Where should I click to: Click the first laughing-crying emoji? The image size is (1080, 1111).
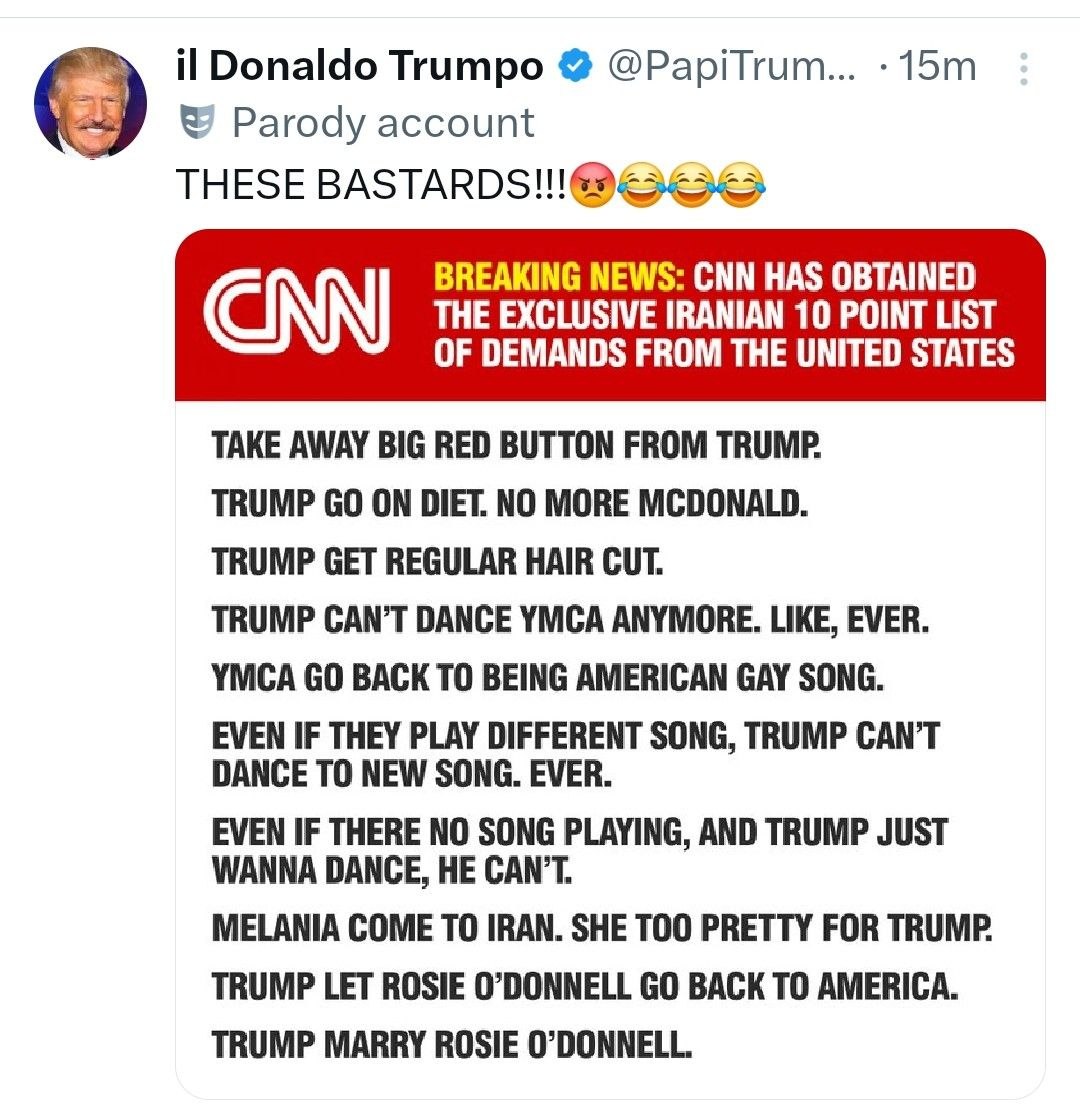[x=641, y=186]
